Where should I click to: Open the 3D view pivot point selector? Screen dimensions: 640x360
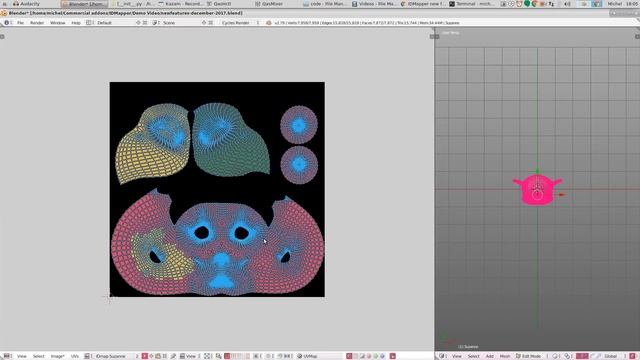pos(568,356)
